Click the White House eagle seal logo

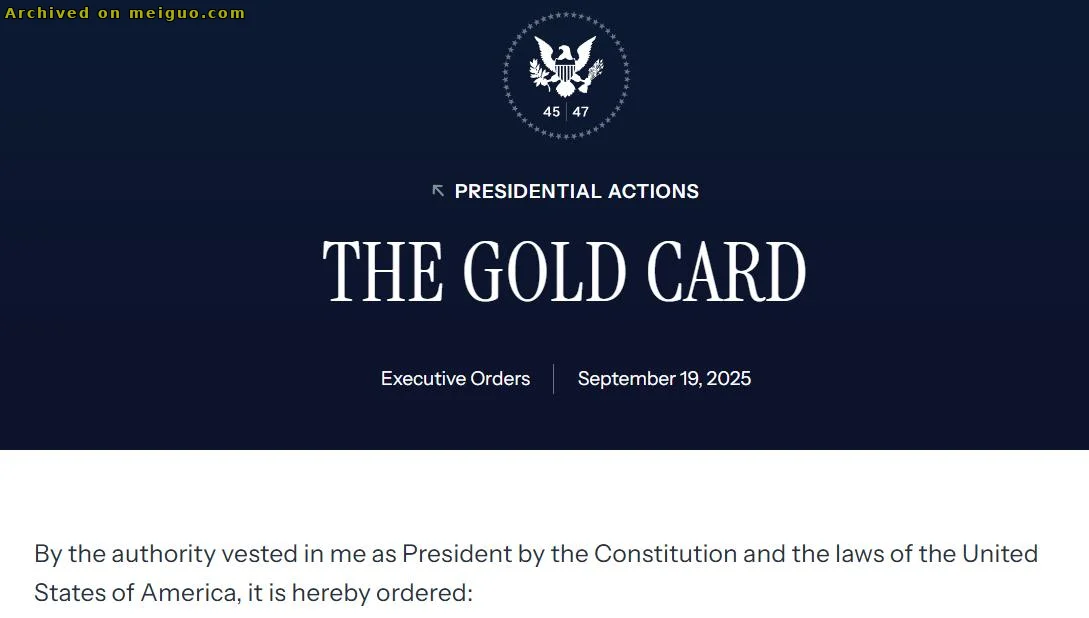[566, 76]
